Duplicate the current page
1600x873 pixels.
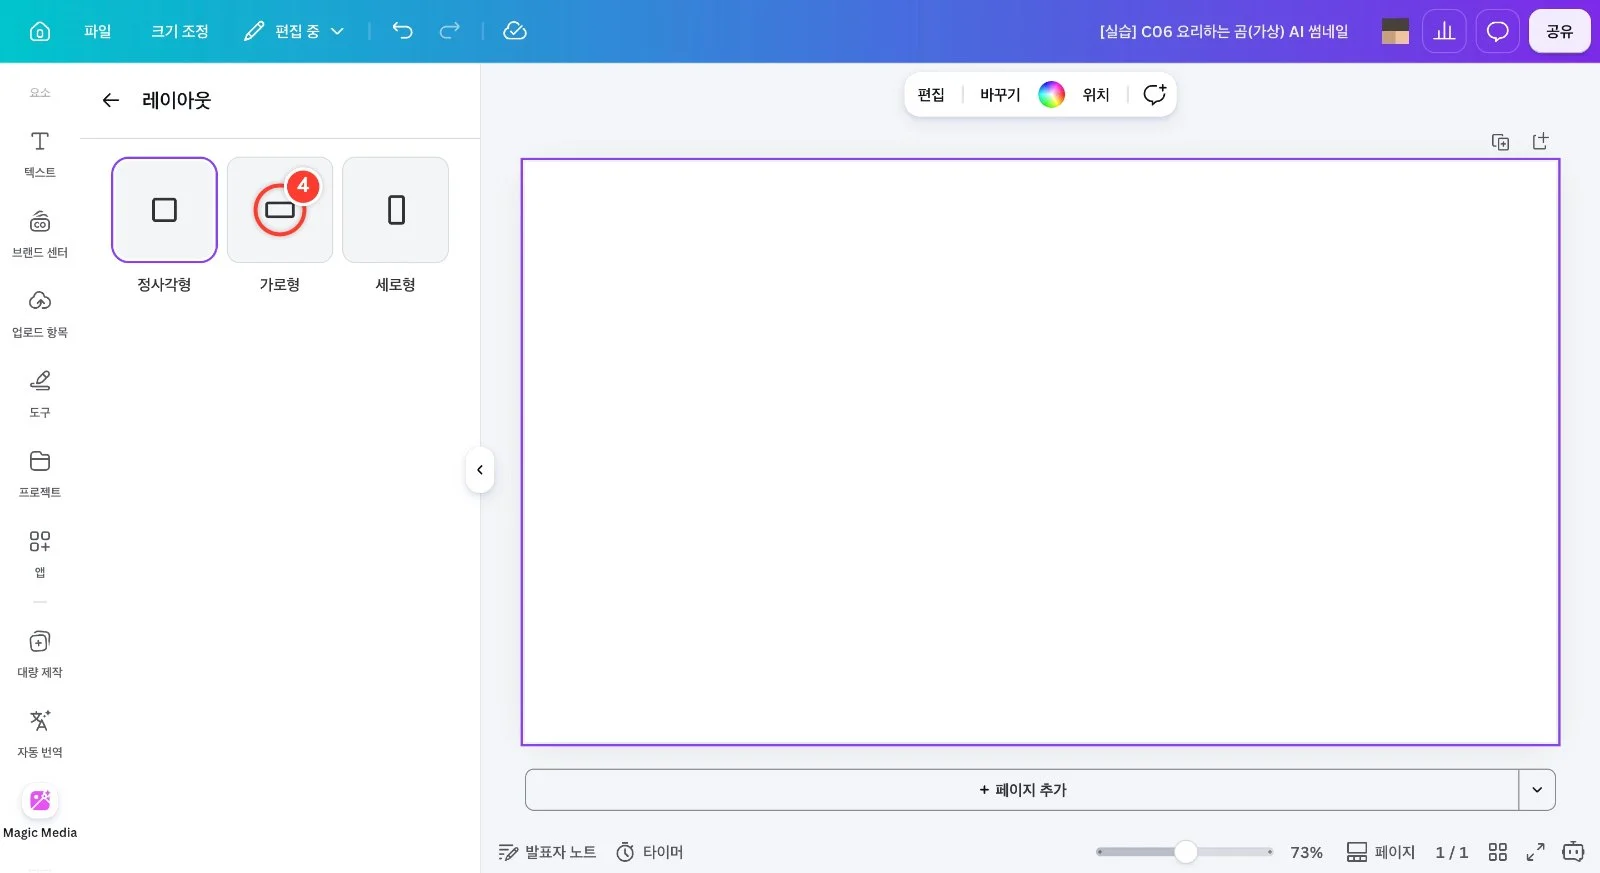coord(1500,142)
